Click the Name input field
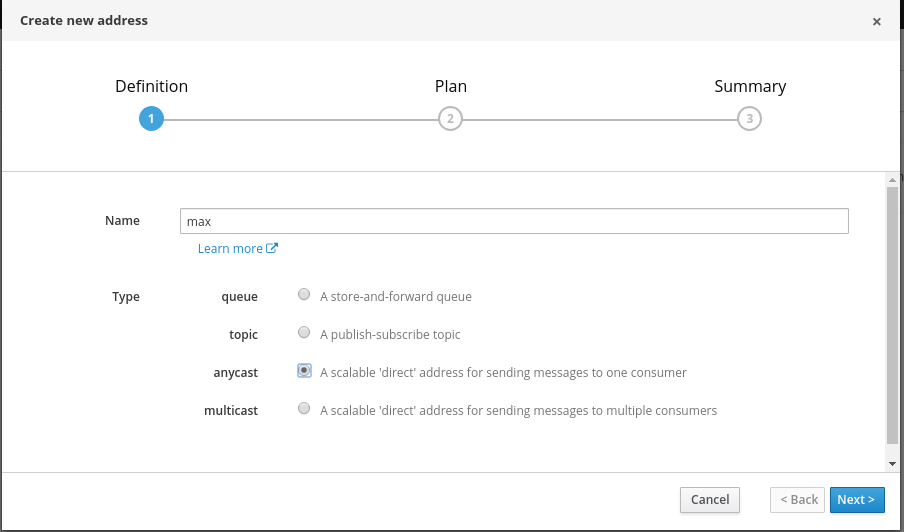This screenshot has height=532, width=904. coord(514,221)
